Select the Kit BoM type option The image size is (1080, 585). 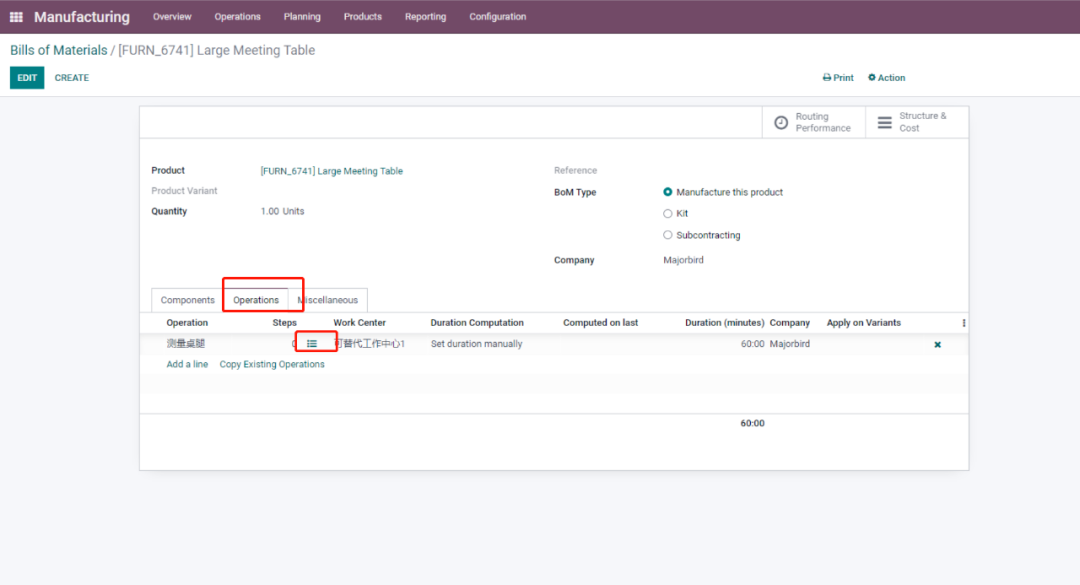pos(668,214)
